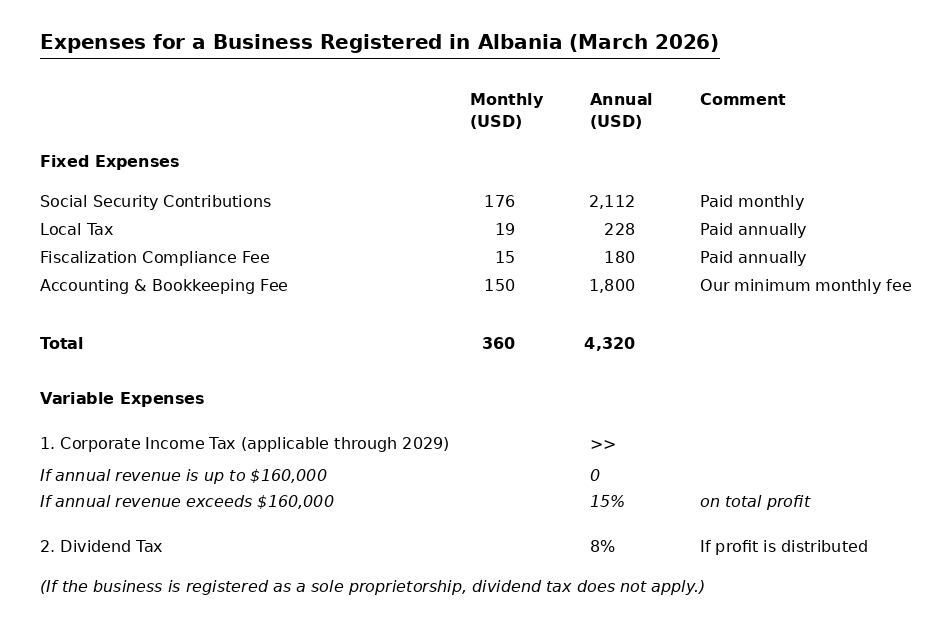The image size is (950, 620).
Task: Select the bold Total row label
Action: 61,344
